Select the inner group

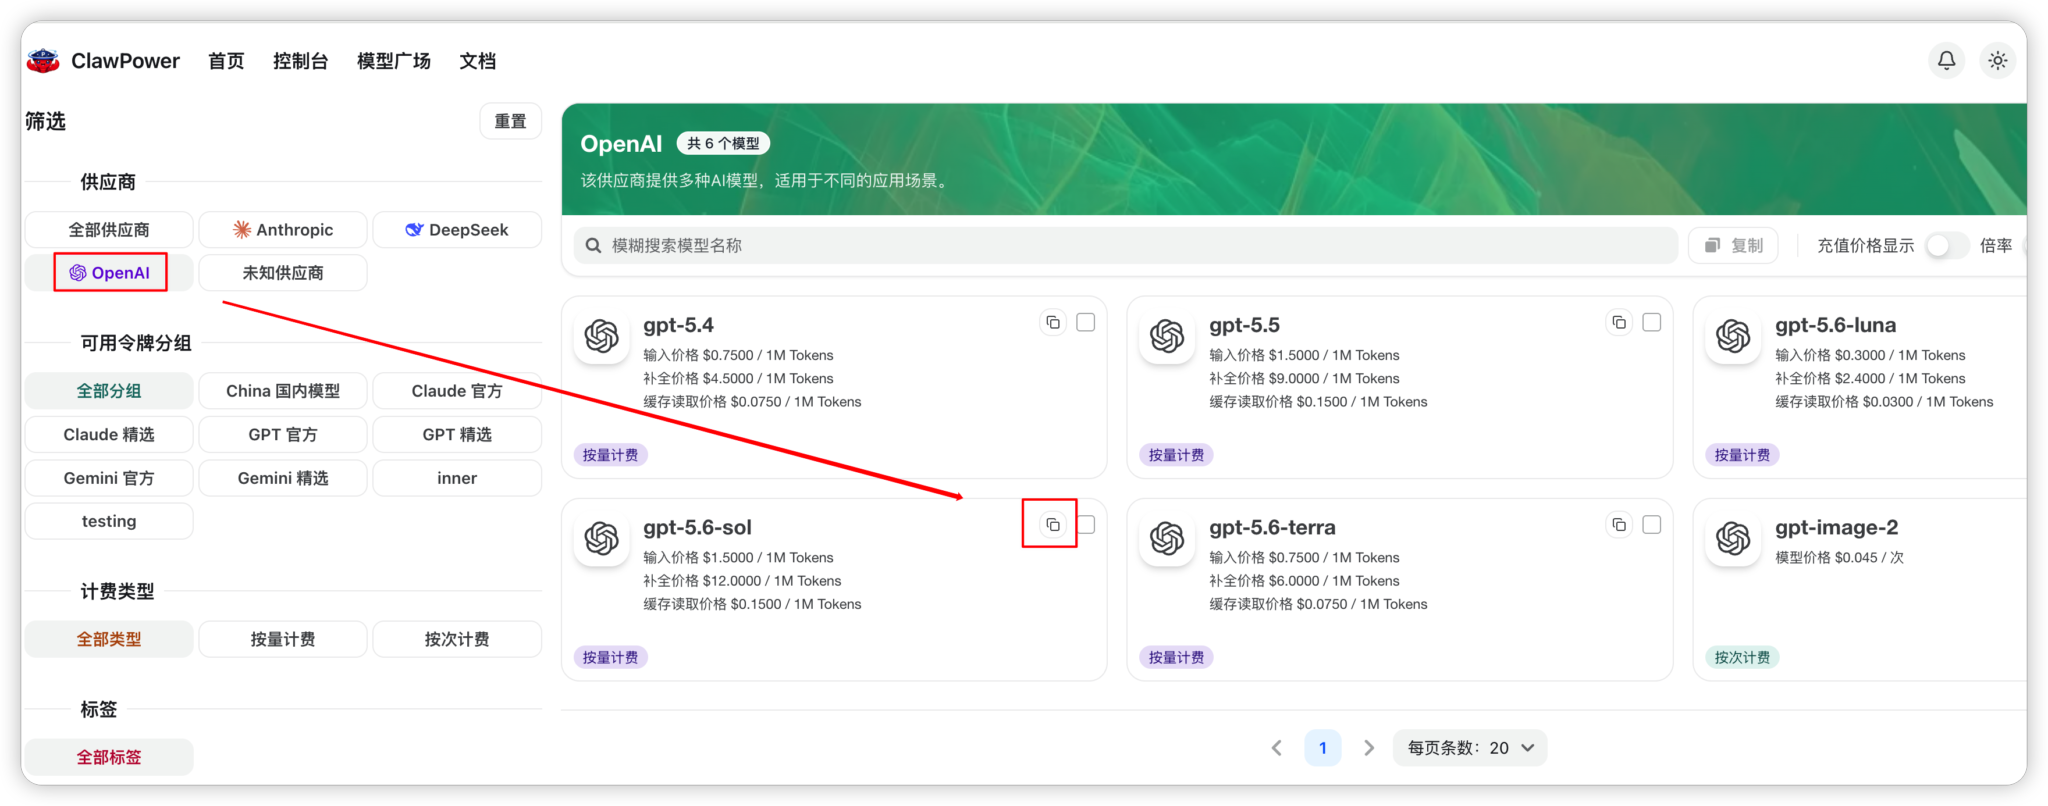[457, 478]
